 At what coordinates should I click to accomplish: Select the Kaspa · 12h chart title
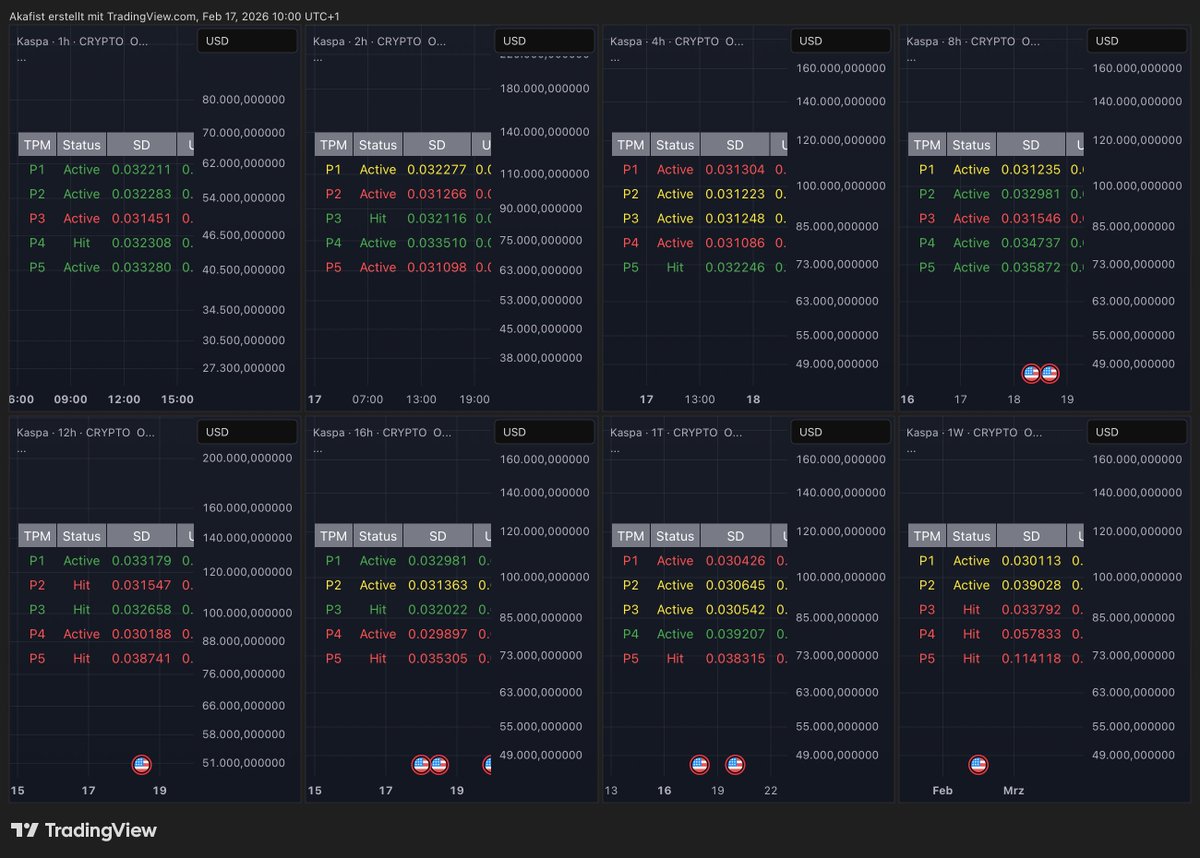(x=86, y=432)
